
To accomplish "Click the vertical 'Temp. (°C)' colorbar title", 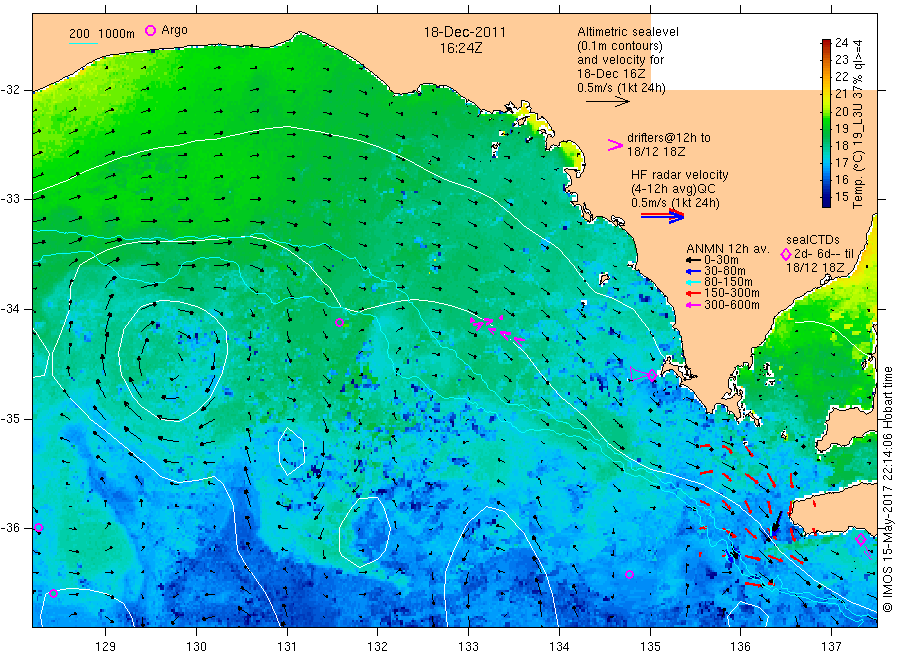I will [858, 178].
